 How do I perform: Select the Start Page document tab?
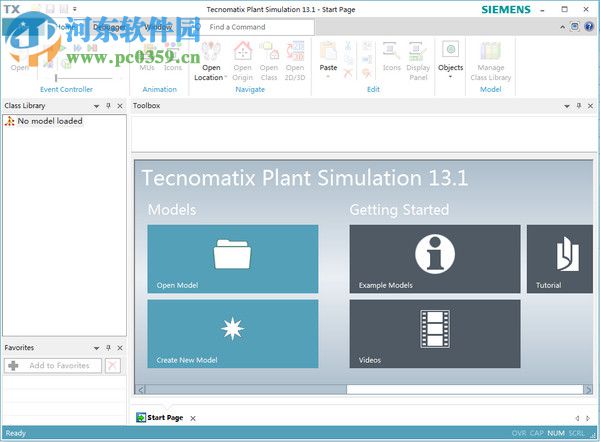160,418
